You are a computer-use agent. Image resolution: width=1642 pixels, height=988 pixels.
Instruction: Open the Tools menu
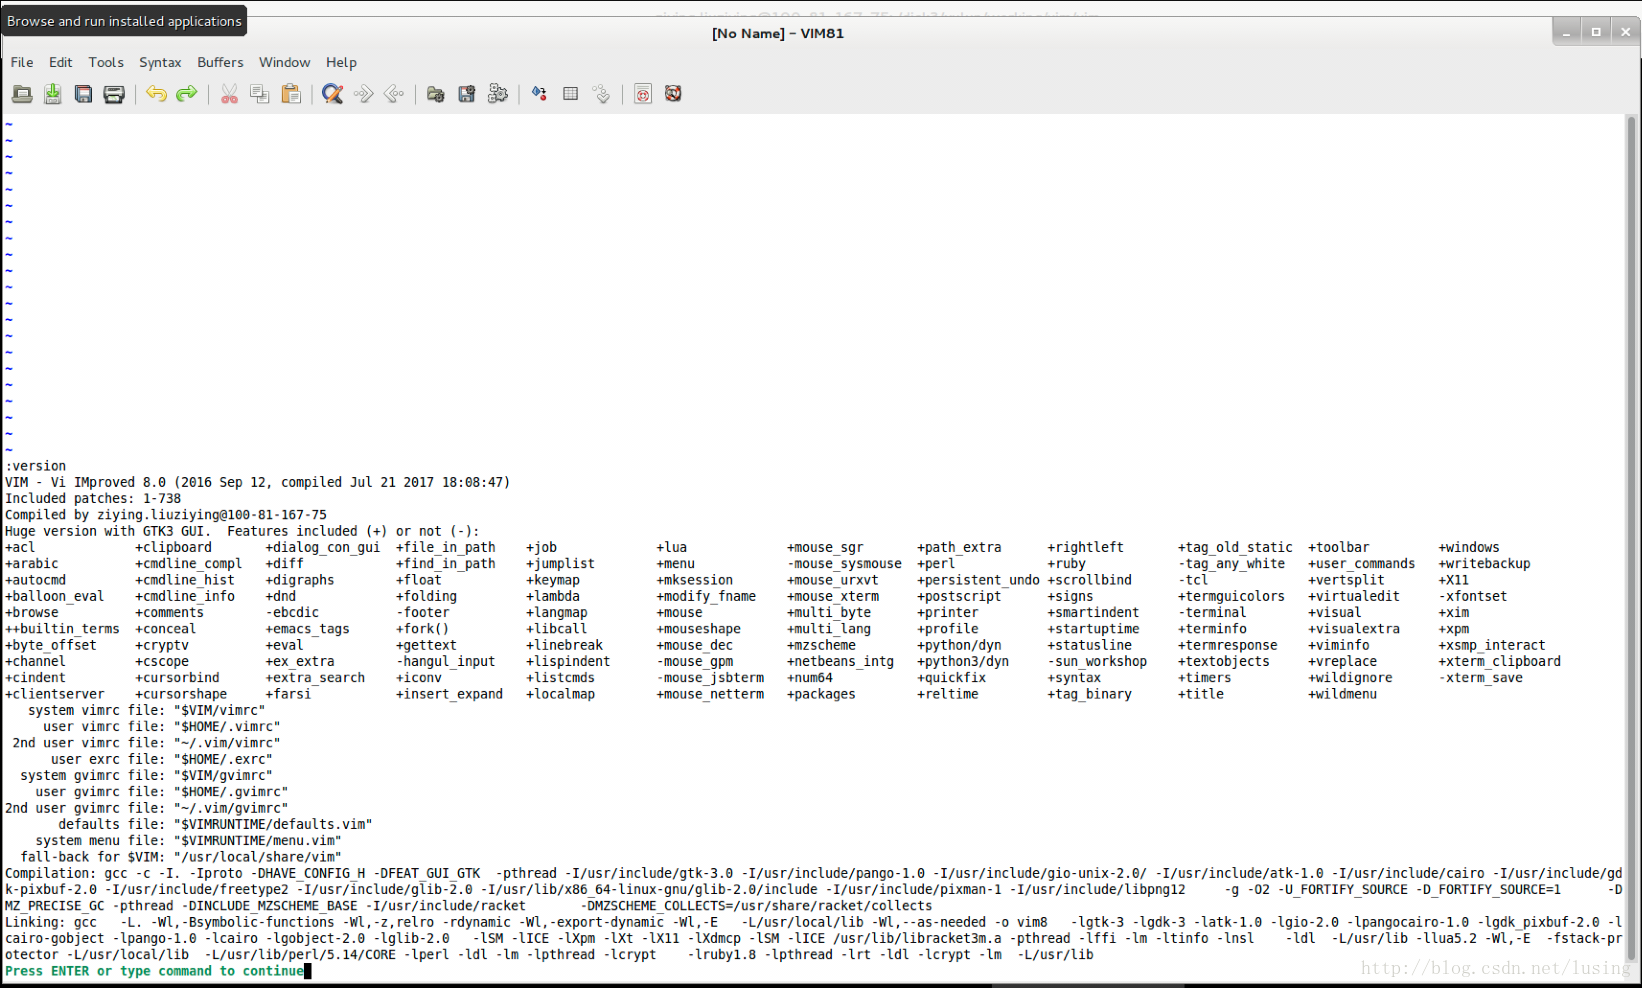tap(106, 62)
